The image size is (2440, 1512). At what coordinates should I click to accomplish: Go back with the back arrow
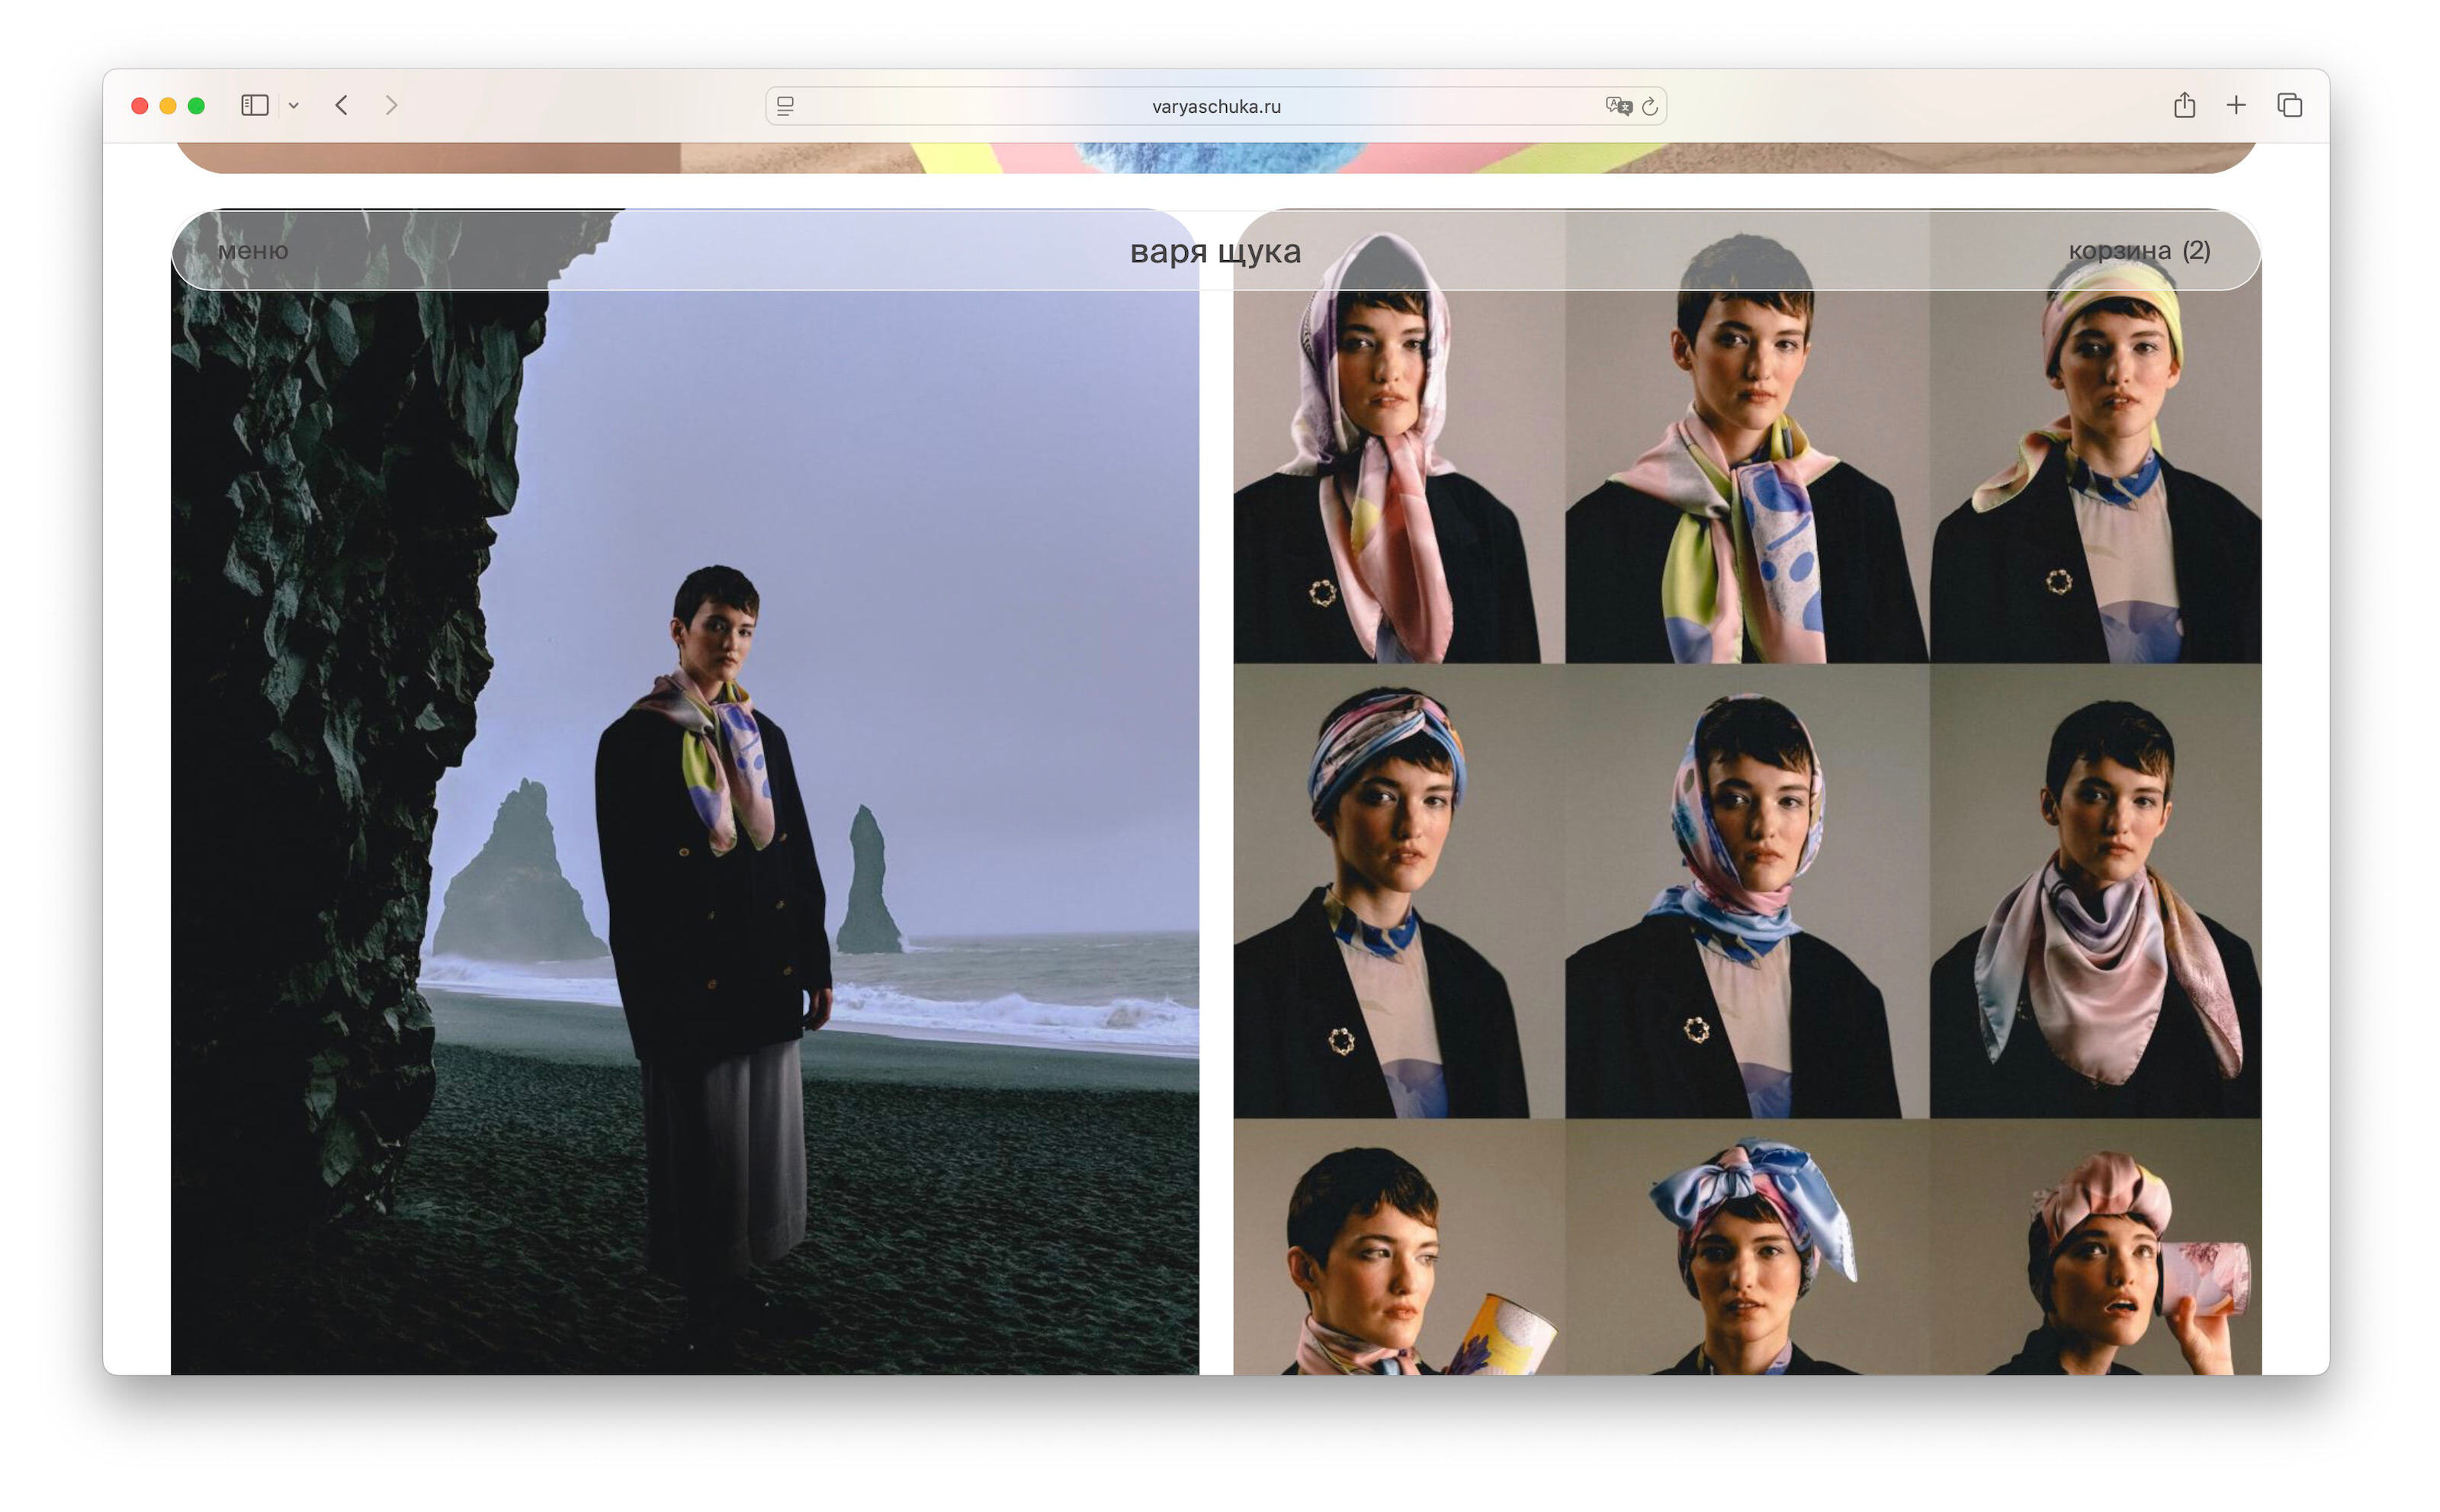(342, 105)
